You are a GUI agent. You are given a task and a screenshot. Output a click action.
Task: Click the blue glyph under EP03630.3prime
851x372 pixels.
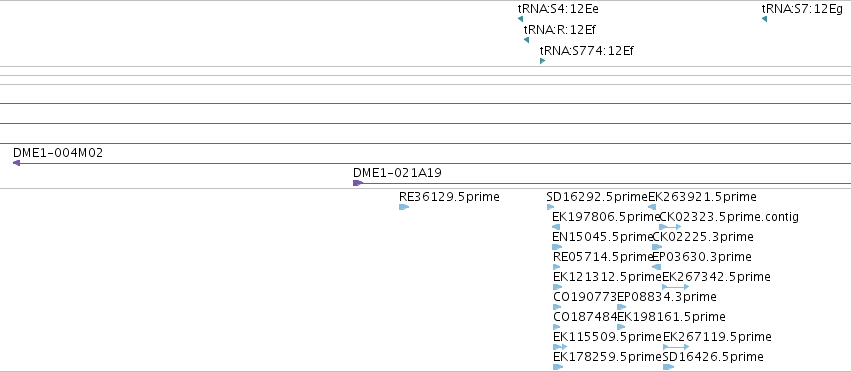tap(656, 267)
